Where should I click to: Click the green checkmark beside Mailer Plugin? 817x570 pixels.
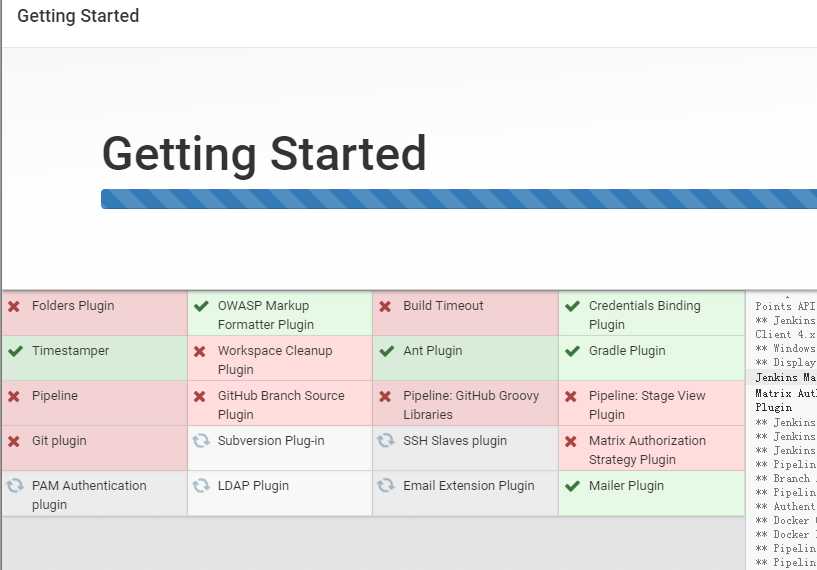[x=572, y=486]
